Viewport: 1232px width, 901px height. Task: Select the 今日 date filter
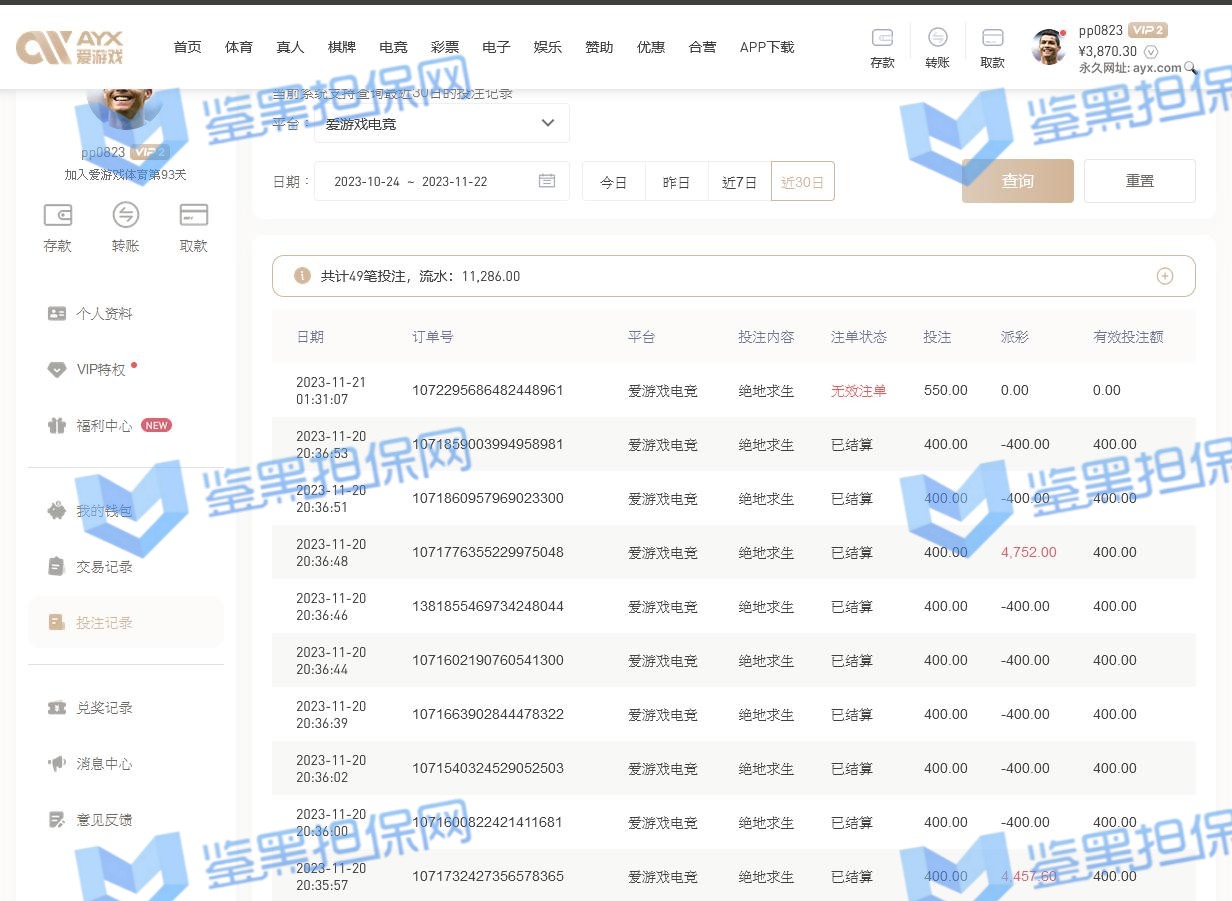pyautogui.click(x=613, y=182)
